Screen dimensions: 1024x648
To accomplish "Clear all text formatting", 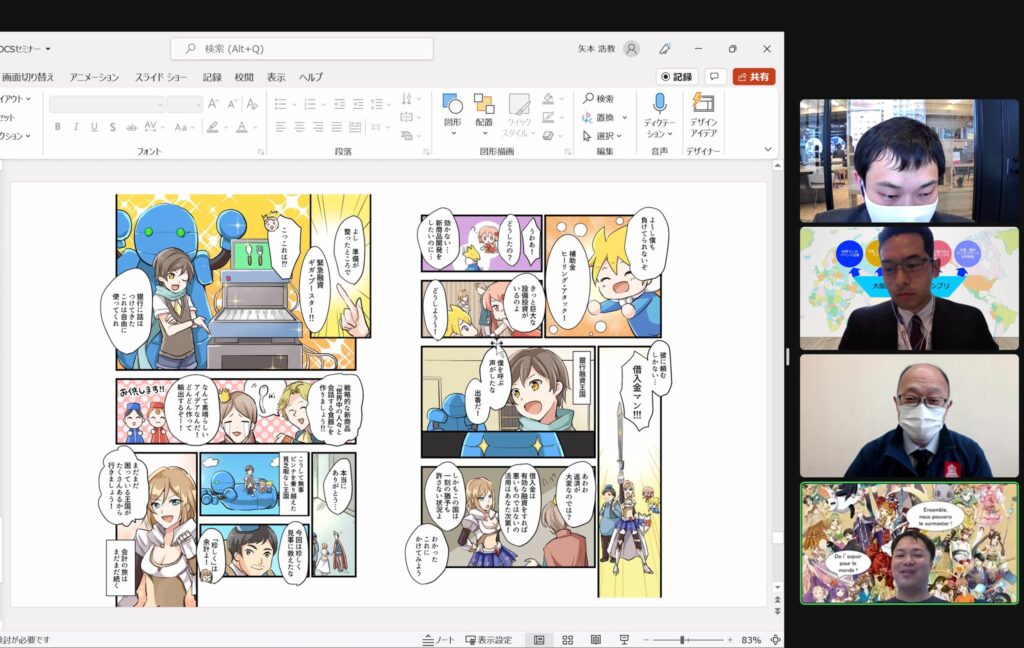I will tap(252, 104).
